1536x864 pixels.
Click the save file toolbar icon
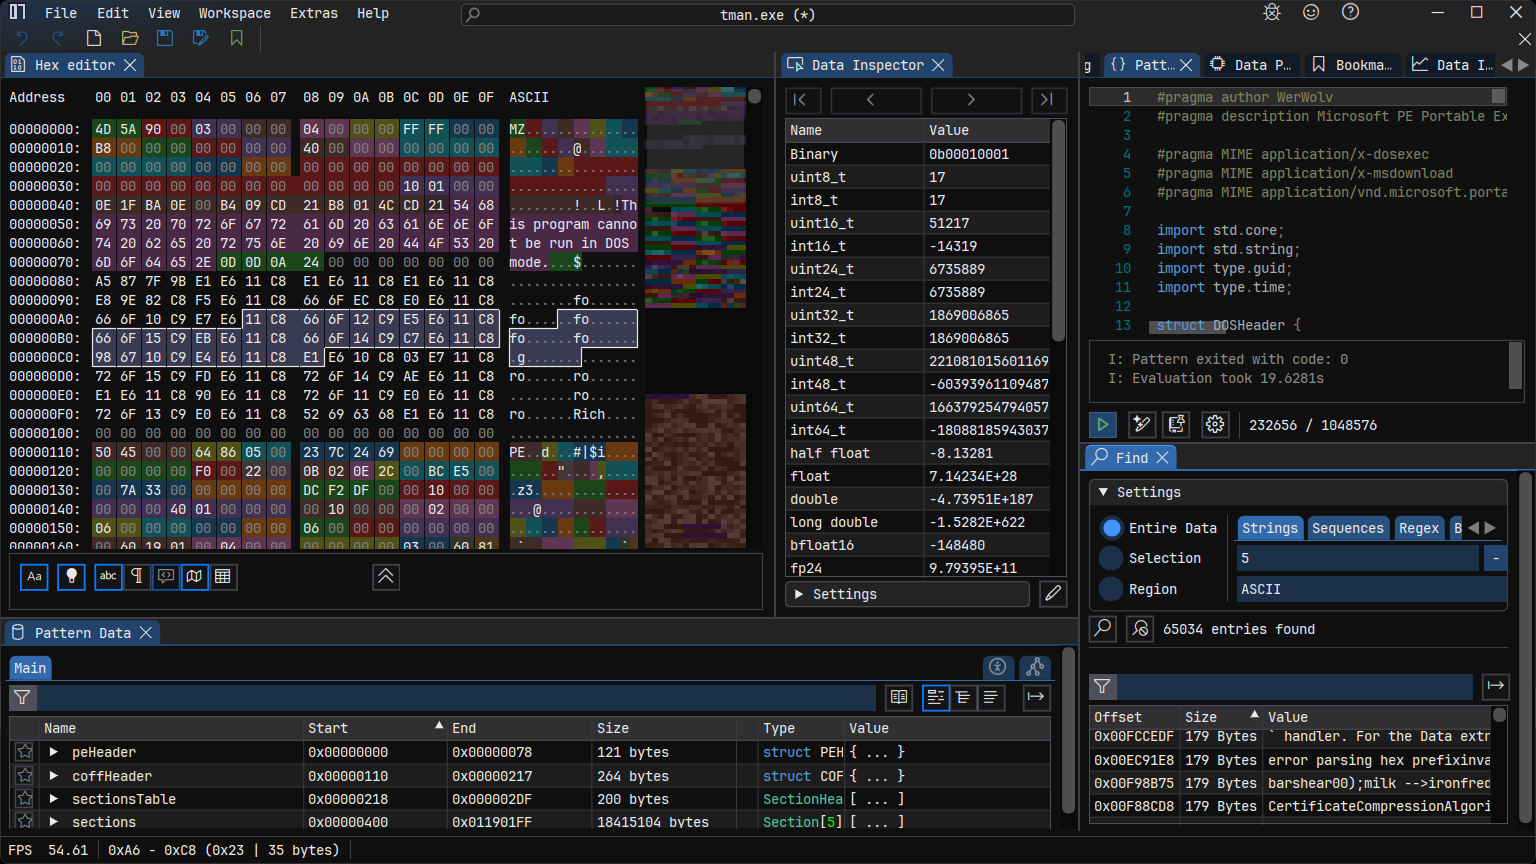coord(165,38)
